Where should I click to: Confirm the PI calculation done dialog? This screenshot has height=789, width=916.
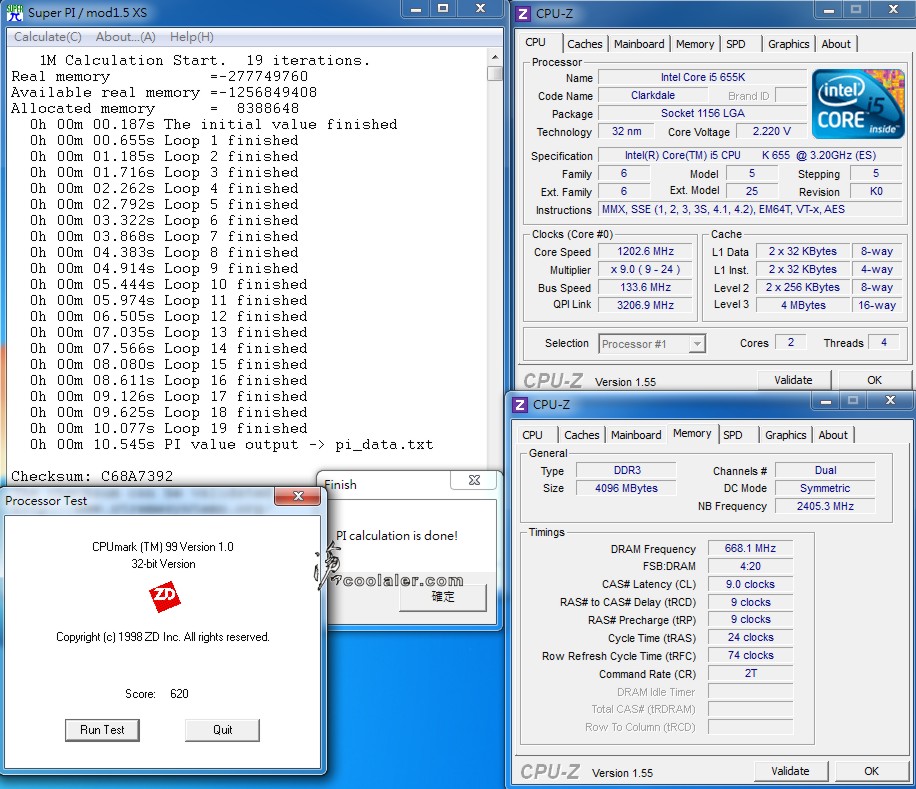(442, 597)
